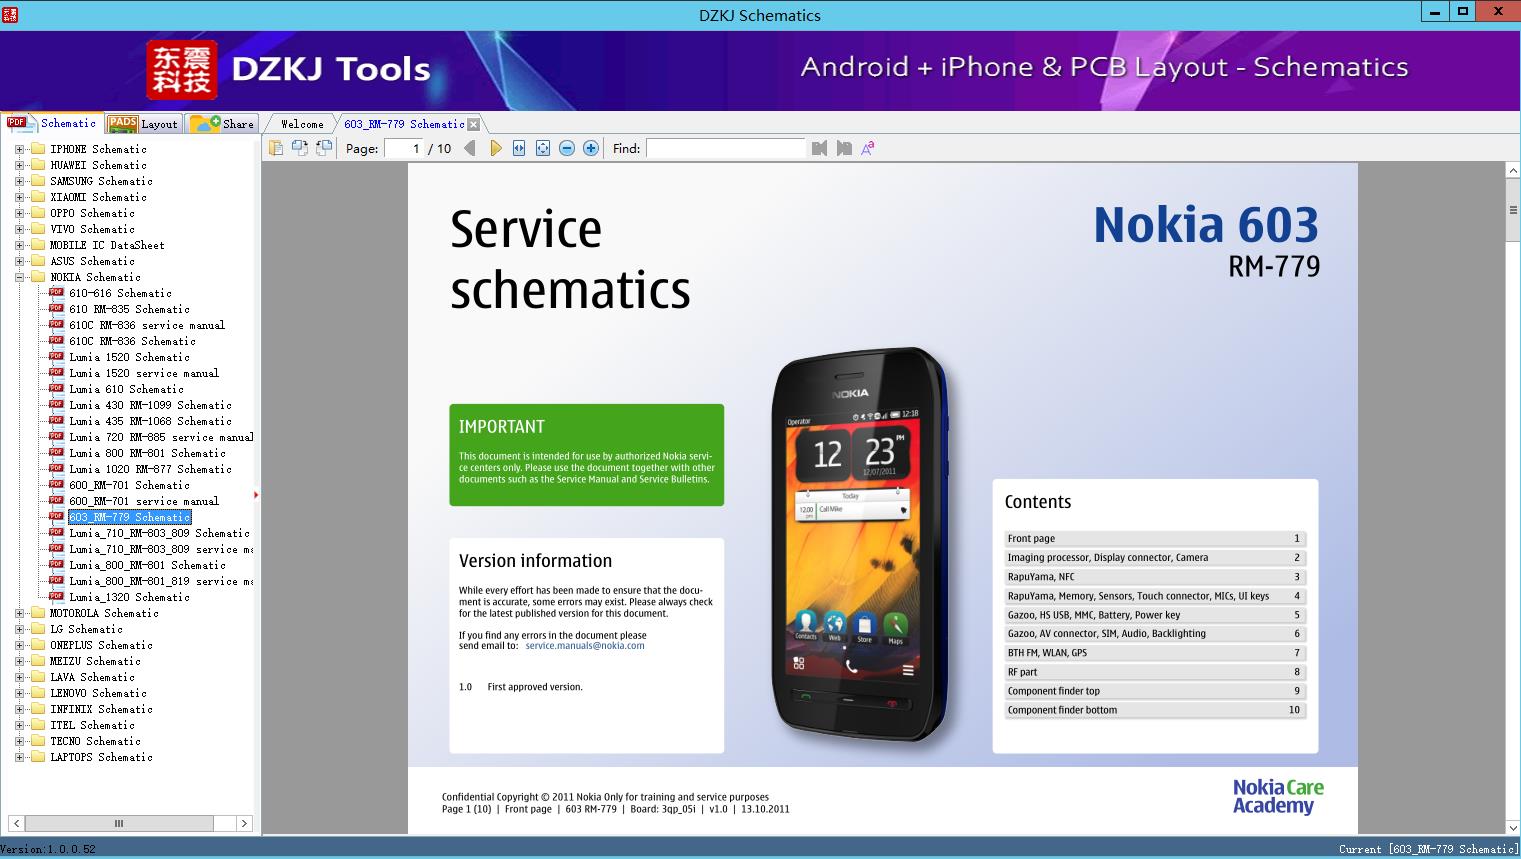
Task: Expand the MOTOROLA Schematic folder
Action: tap(19, 613)
